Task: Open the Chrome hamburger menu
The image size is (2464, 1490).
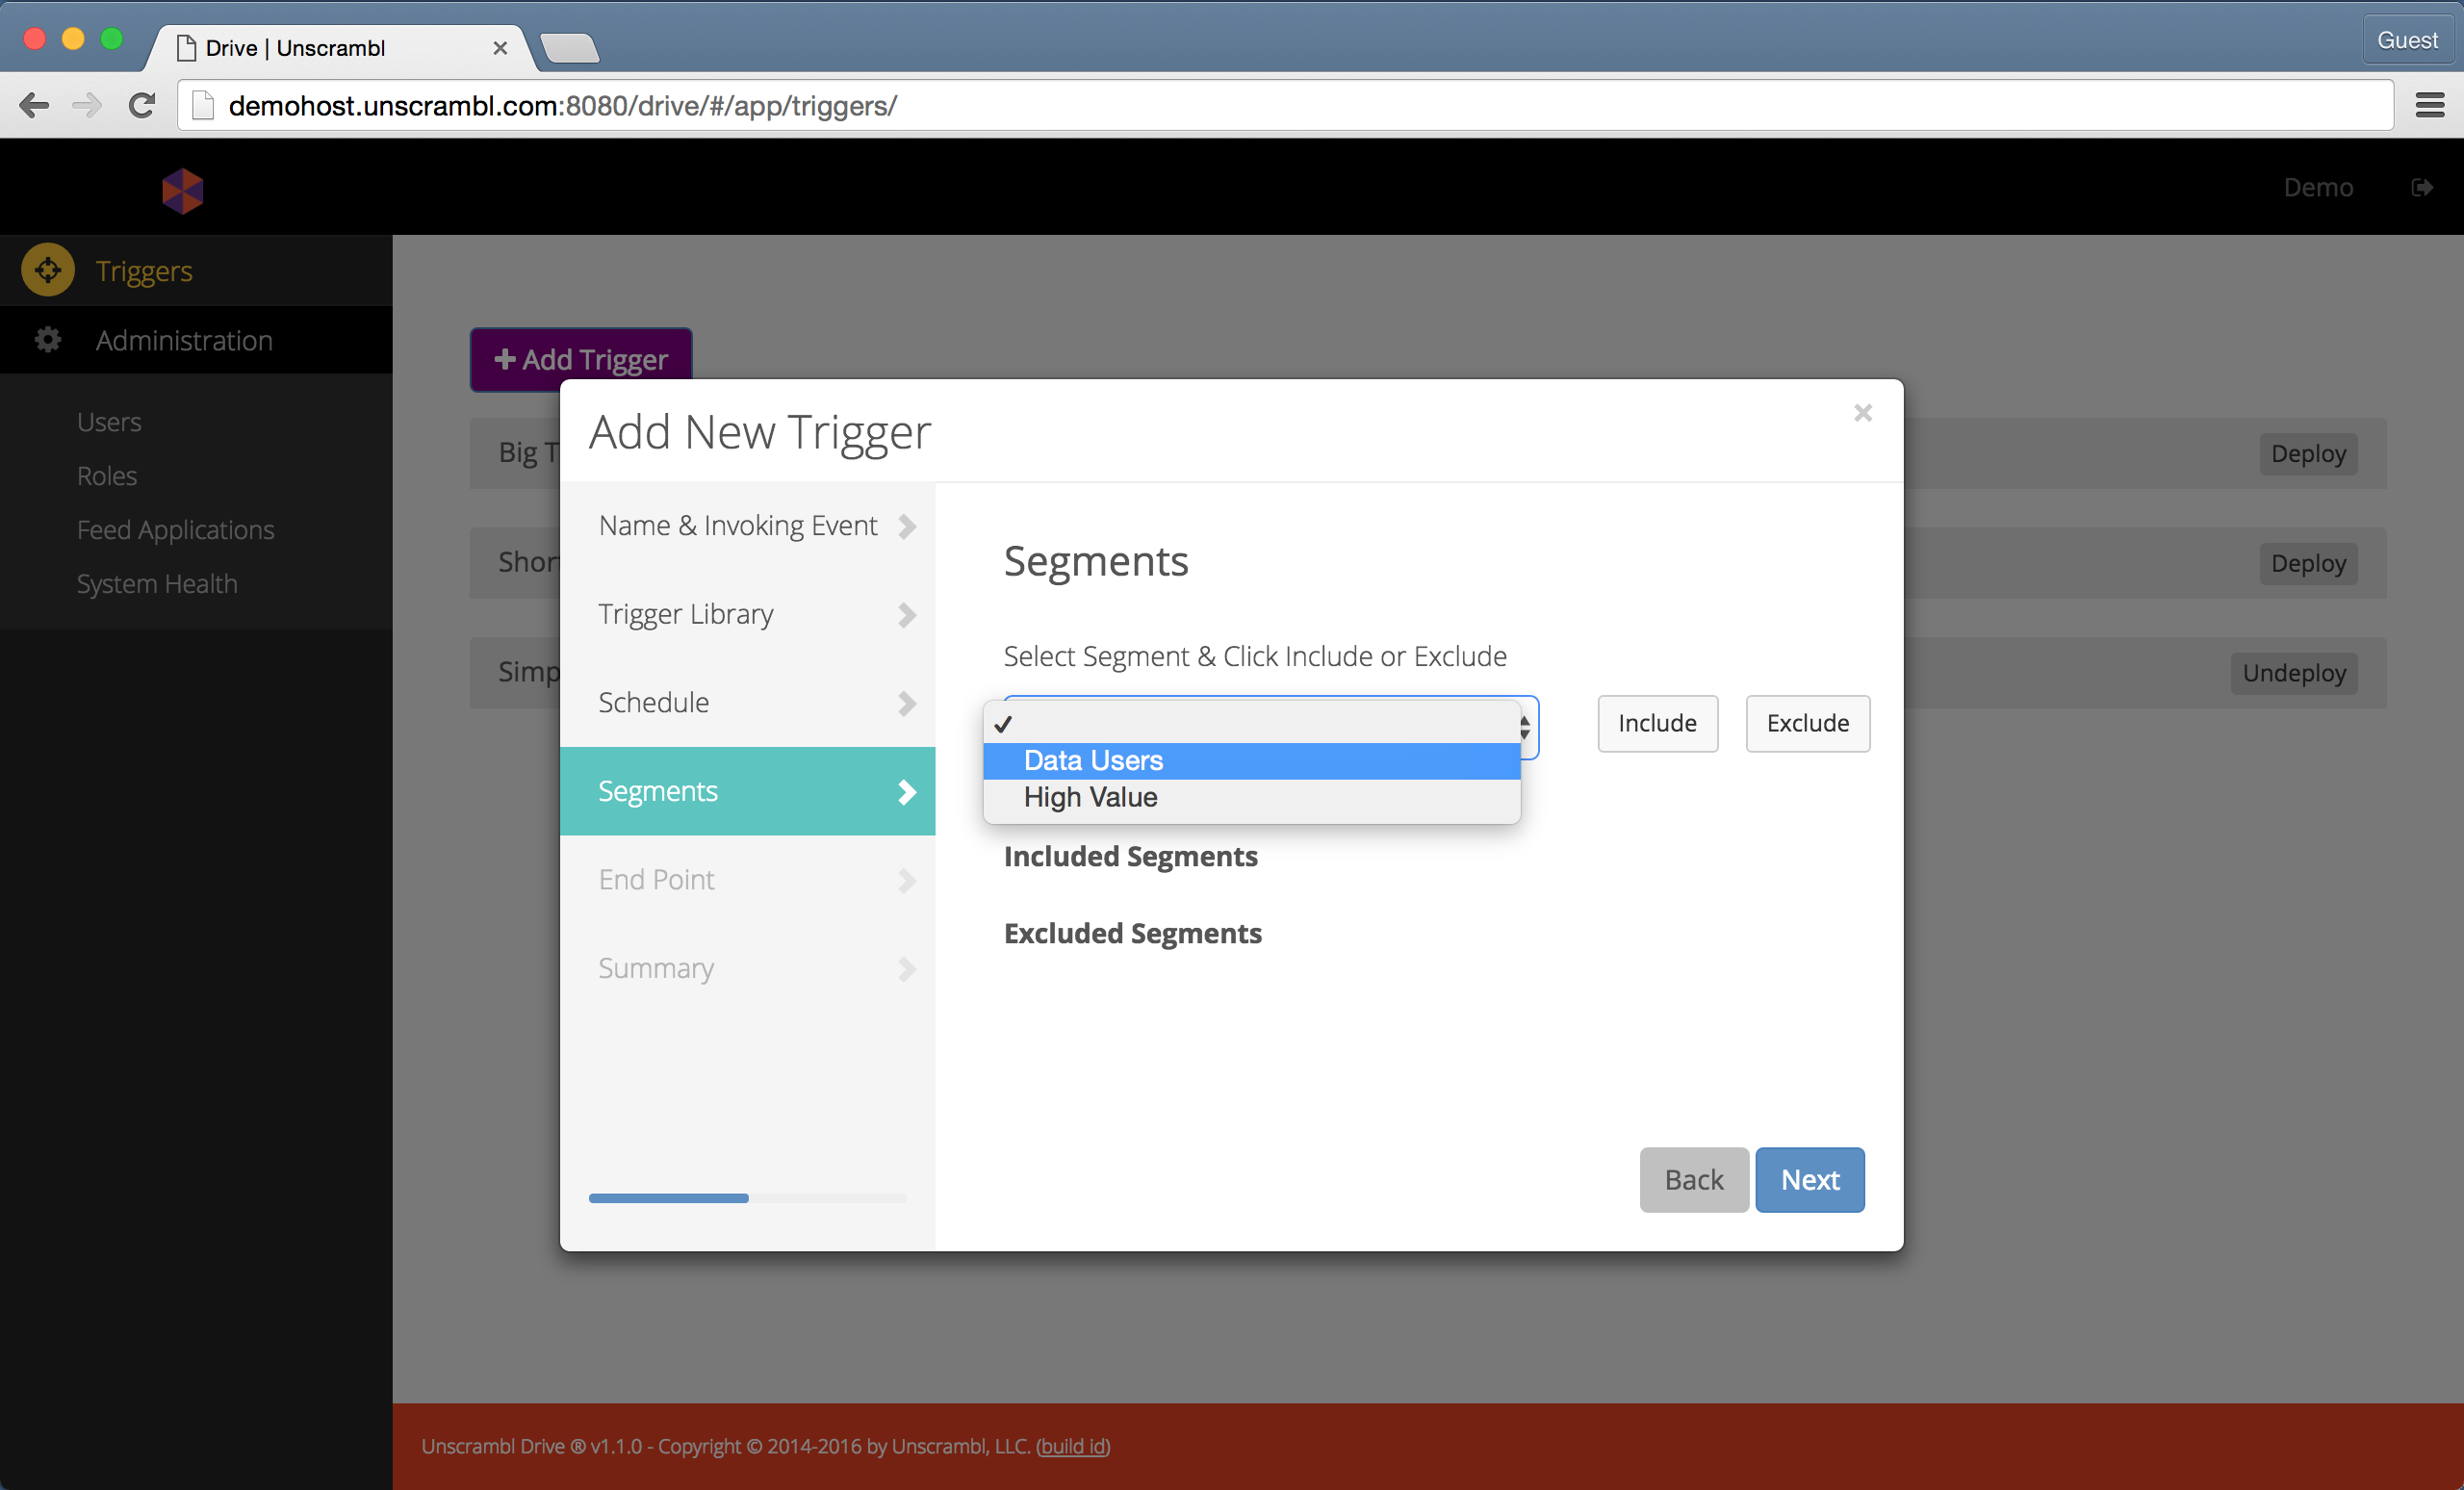Action: tap(2430, 105)
